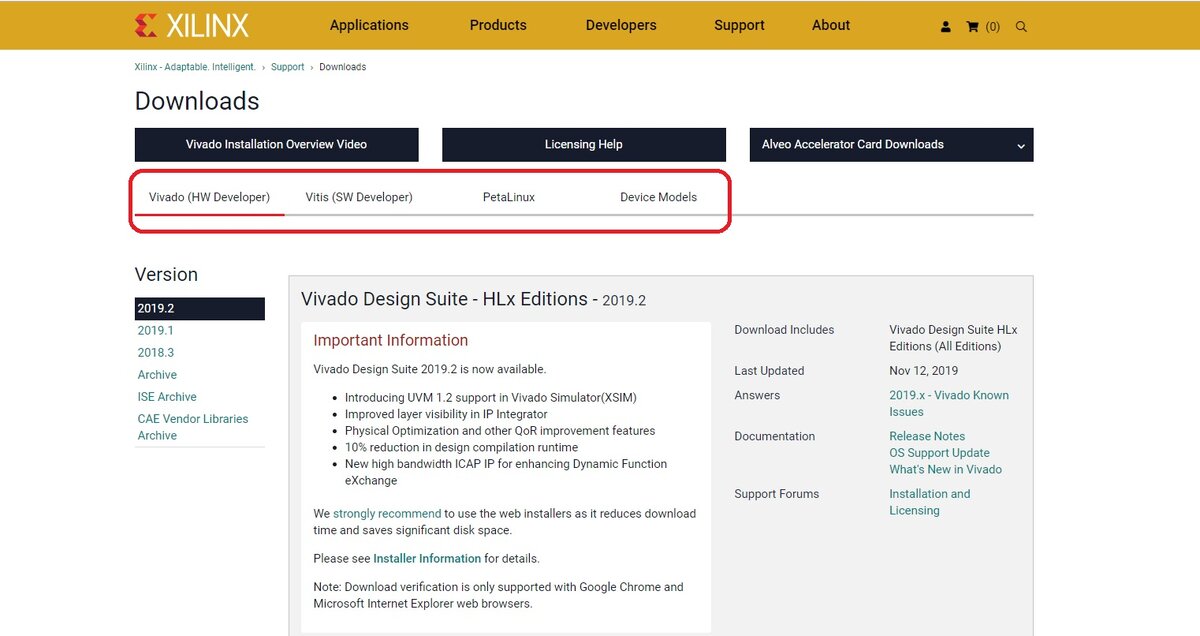Screen dimensions: 1200x636
Task: Select version 2018.3
Action: tap(156, 353)
